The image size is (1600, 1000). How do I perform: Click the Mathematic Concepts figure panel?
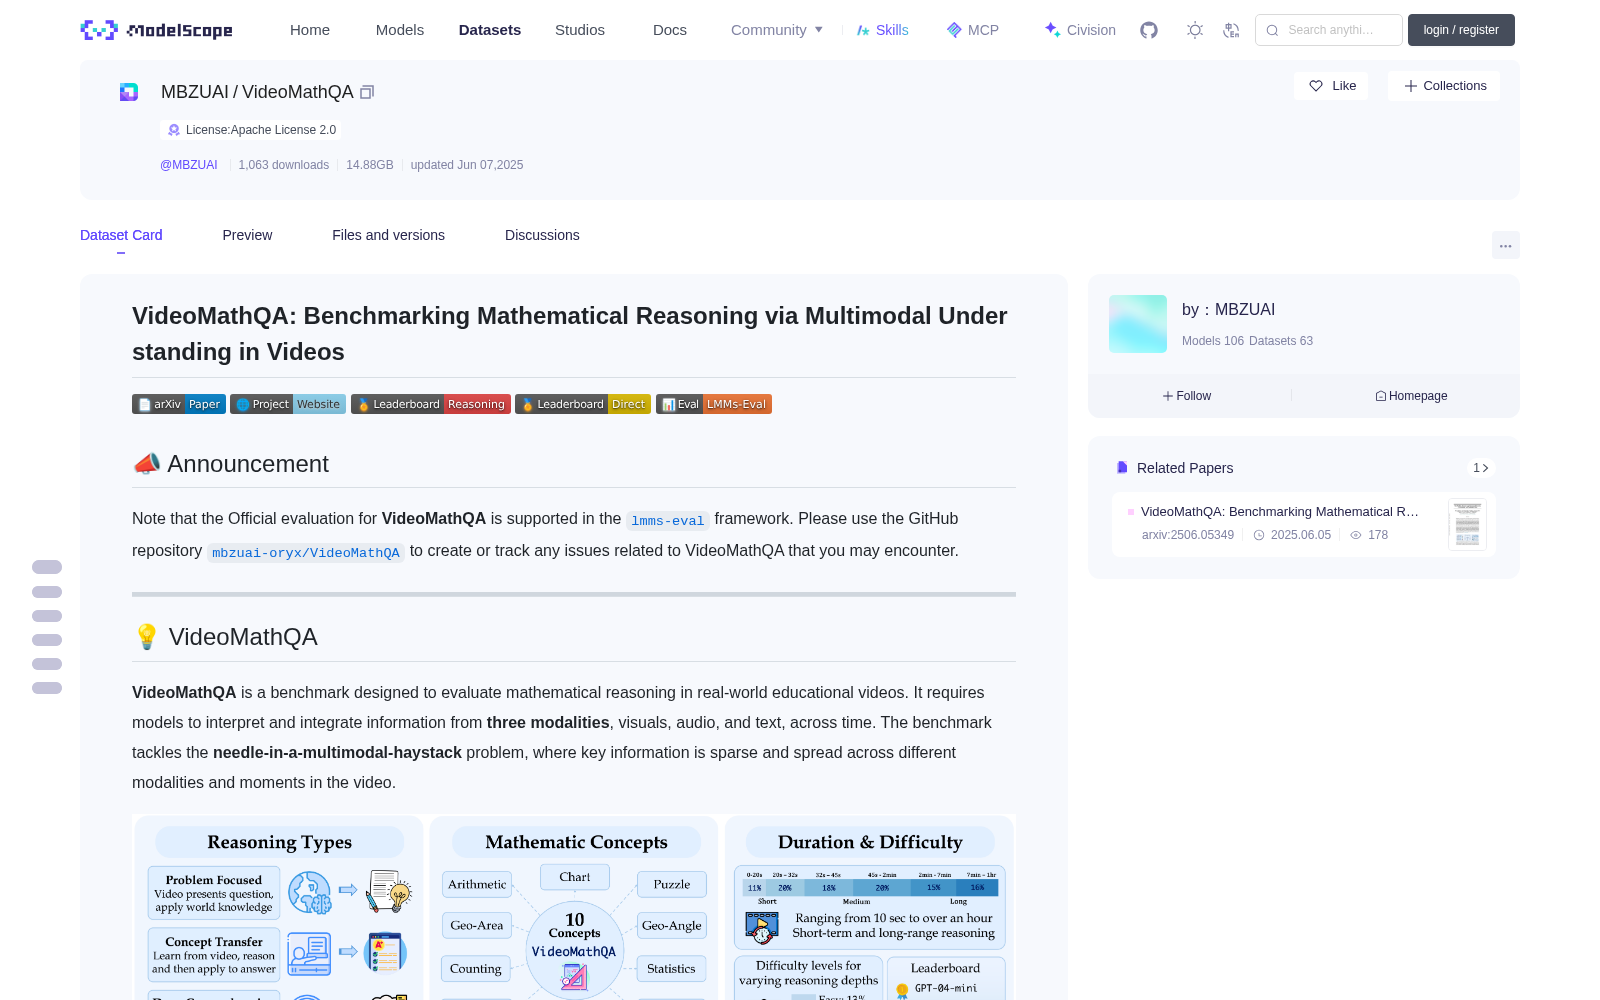574,908
